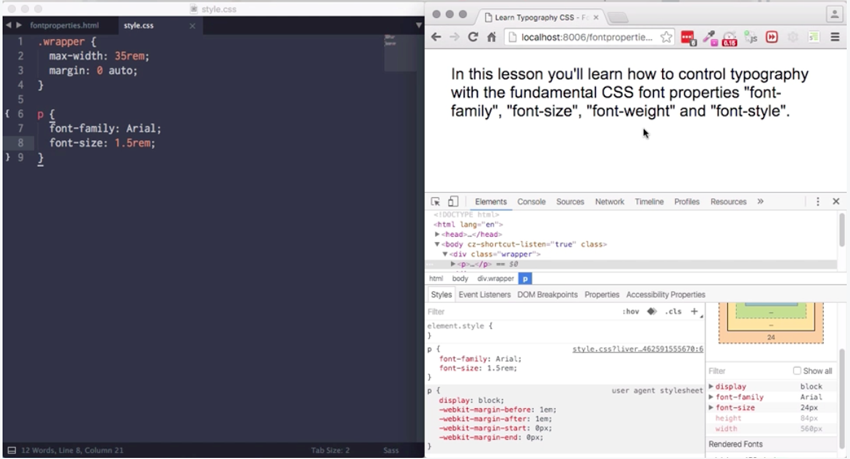850x459 pixels.
Task: Expand the head element node
Action: tap(437, 234)
